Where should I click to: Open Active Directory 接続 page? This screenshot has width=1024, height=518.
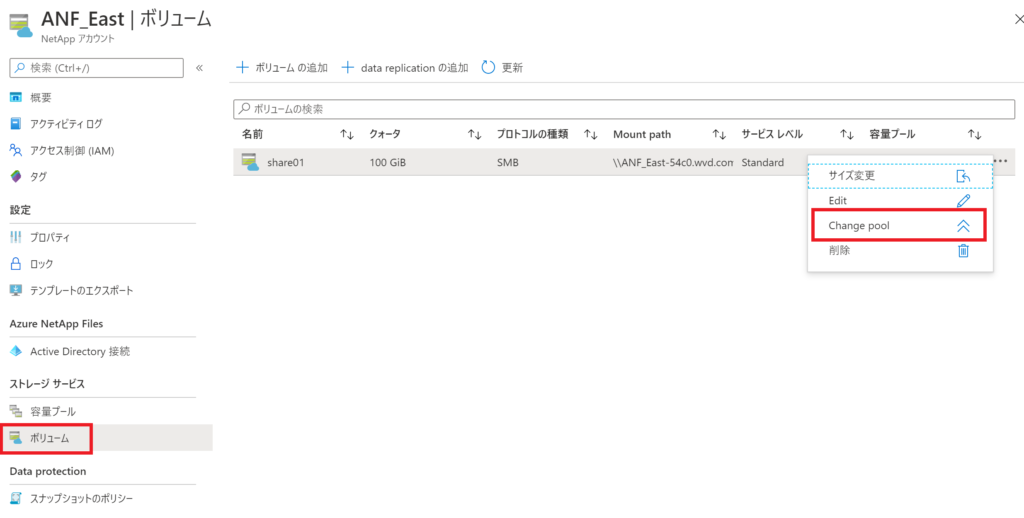80,351
